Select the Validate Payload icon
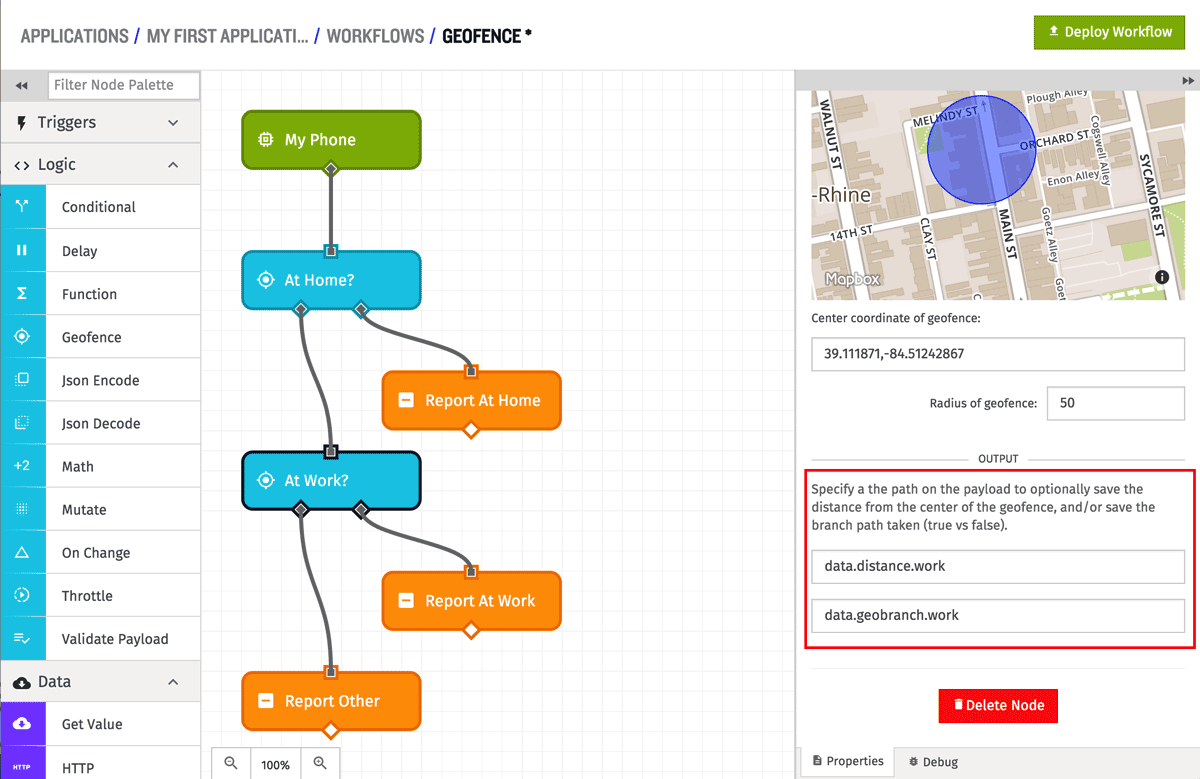The width and height of the screenshot is (1200, 779). coord(22,638)
